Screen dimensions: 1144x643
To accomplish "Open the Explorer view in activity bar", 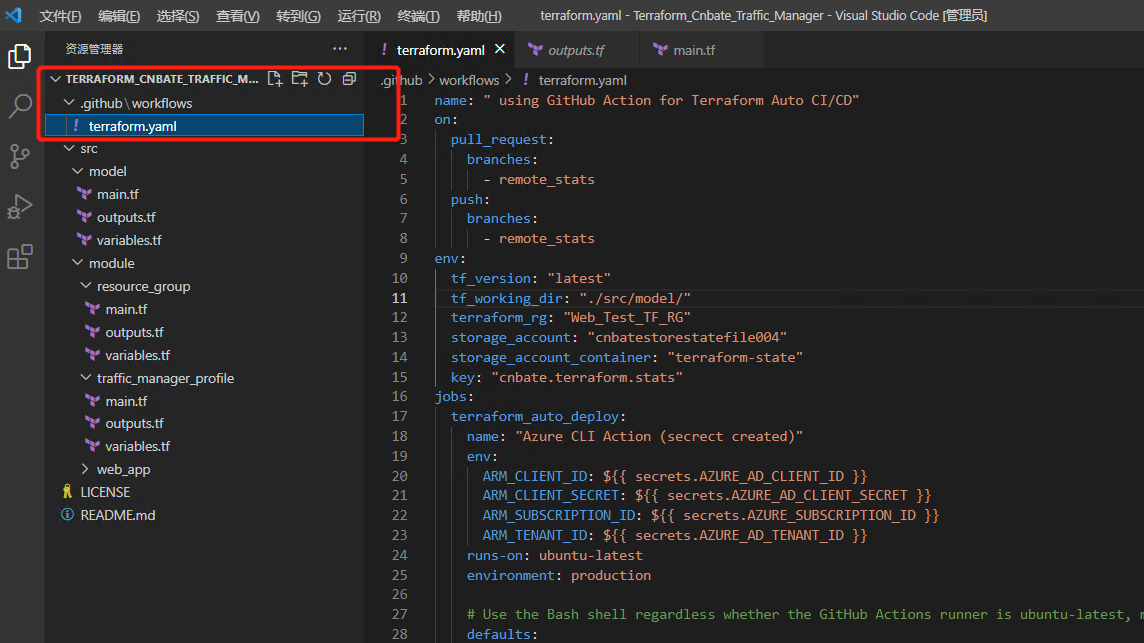I will tap(20, 56).
